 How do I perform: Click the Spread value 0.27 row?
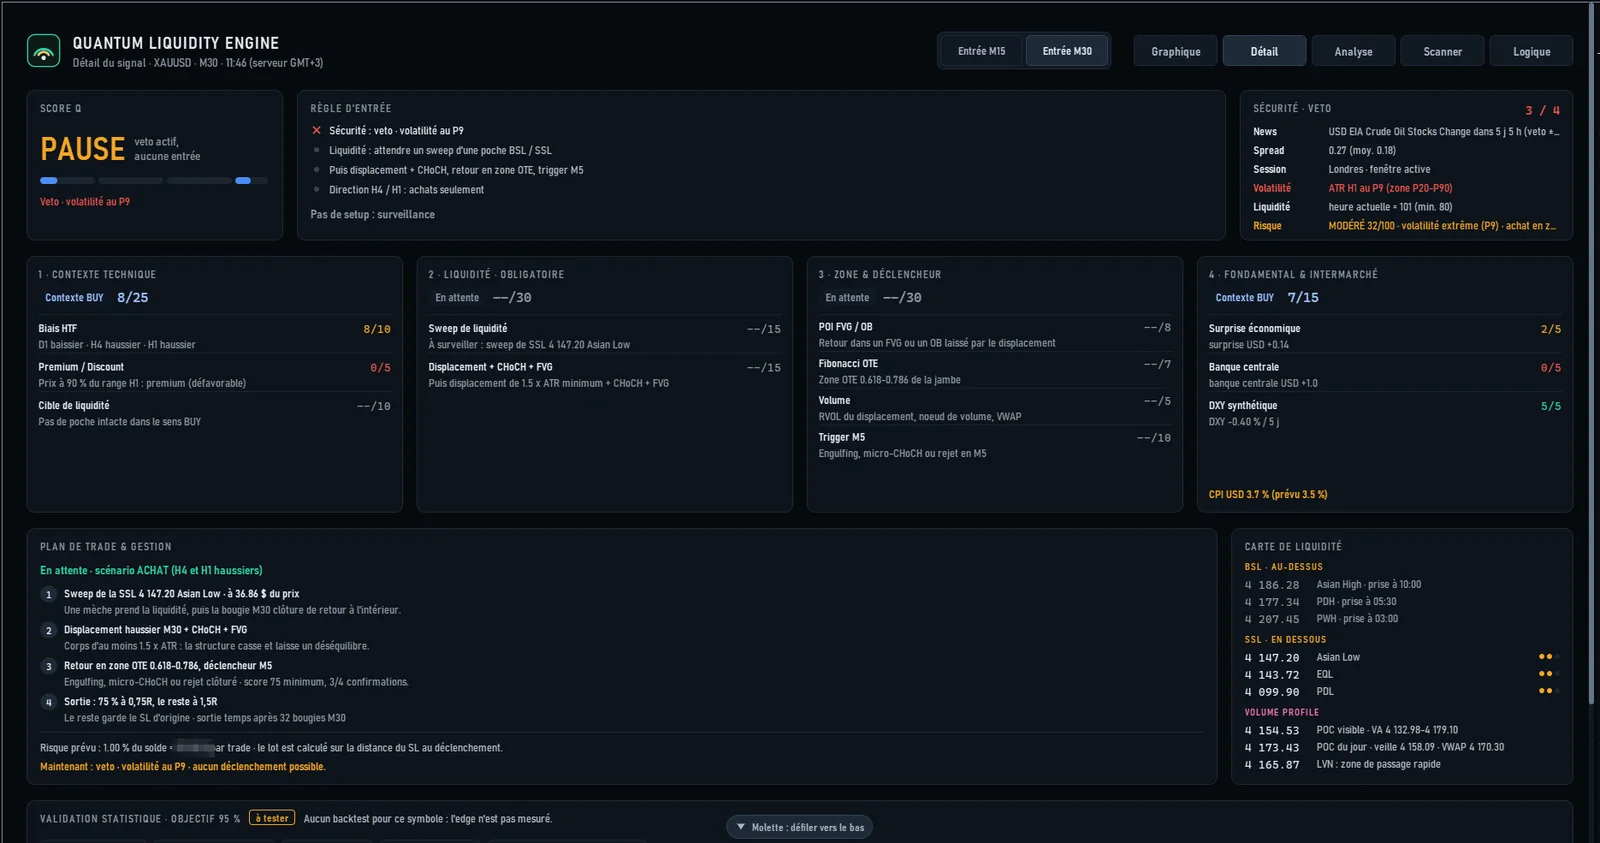click(x=1406, y=151)
